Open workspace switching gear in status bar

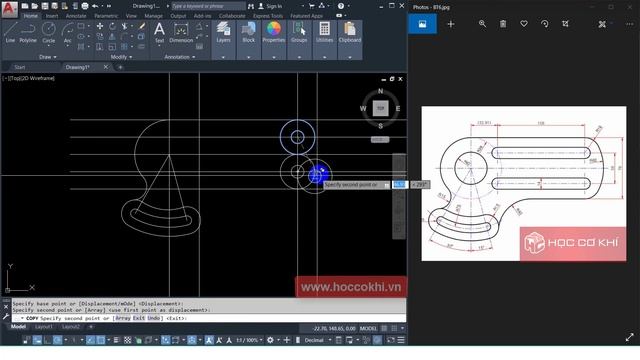click(270, 340)
